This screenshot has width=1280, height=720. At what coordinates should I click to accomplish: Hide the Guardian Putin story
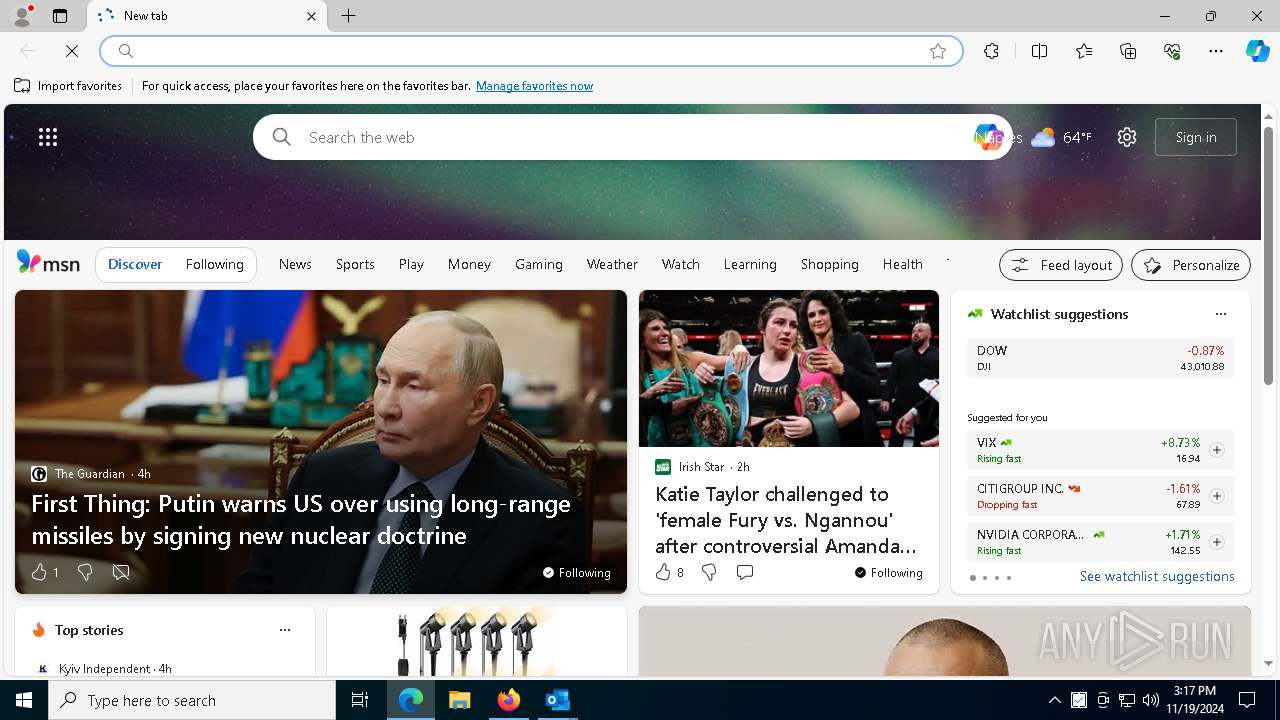click(x=121, y=572)
